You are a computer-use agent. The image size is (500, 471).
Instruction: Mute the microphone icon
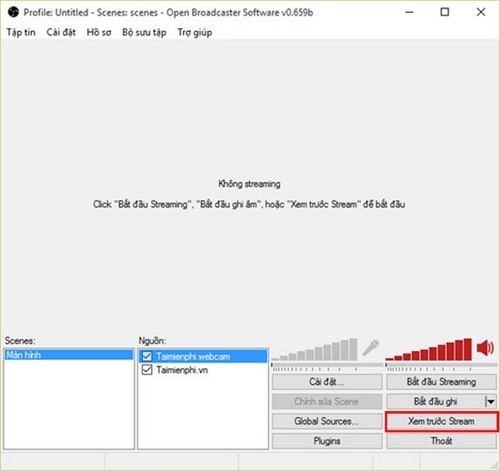371,348
